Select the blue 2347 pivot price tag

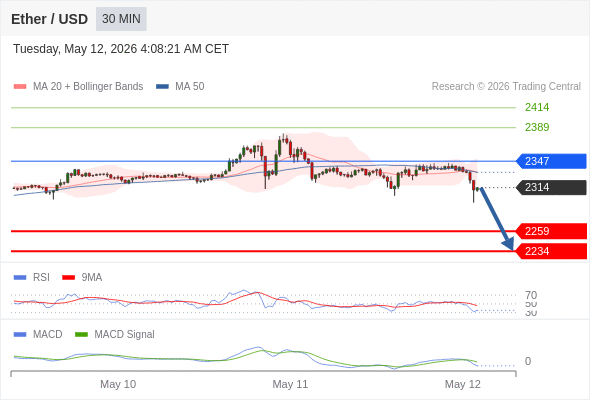pyautogui.click(x=551, y=161)
